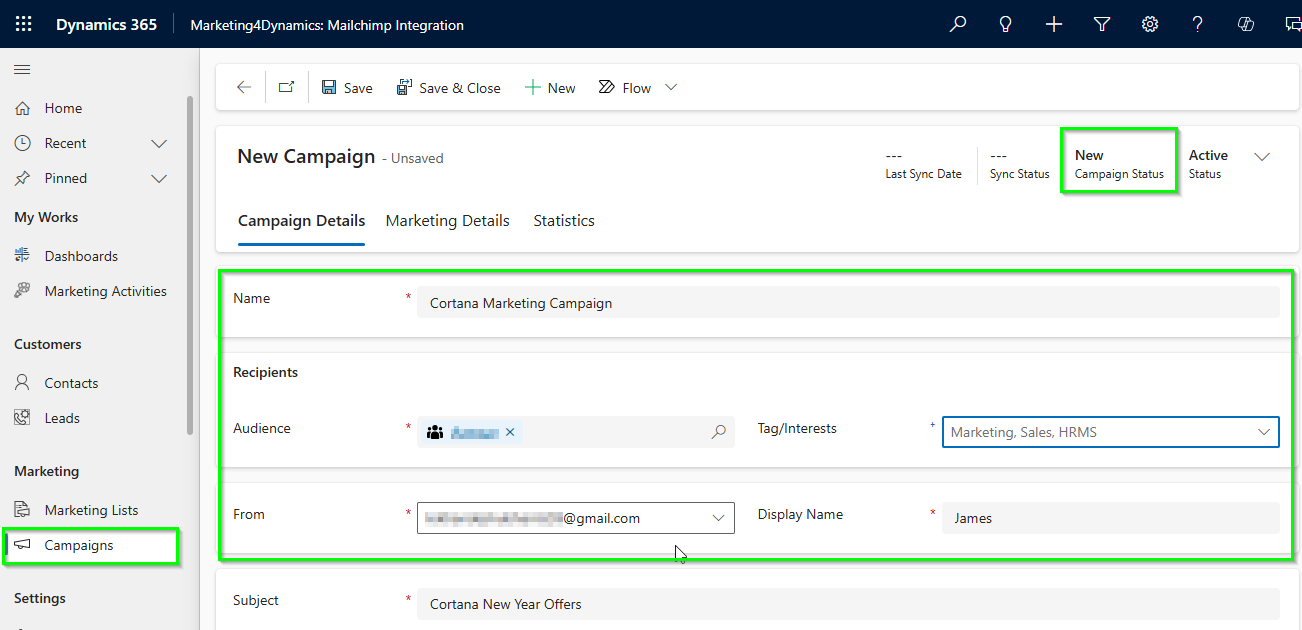Viewport: 1302px width, 630px height.
Task: Open the Tag/Interests selection dropdown
Action: [x=1264, y=432]
